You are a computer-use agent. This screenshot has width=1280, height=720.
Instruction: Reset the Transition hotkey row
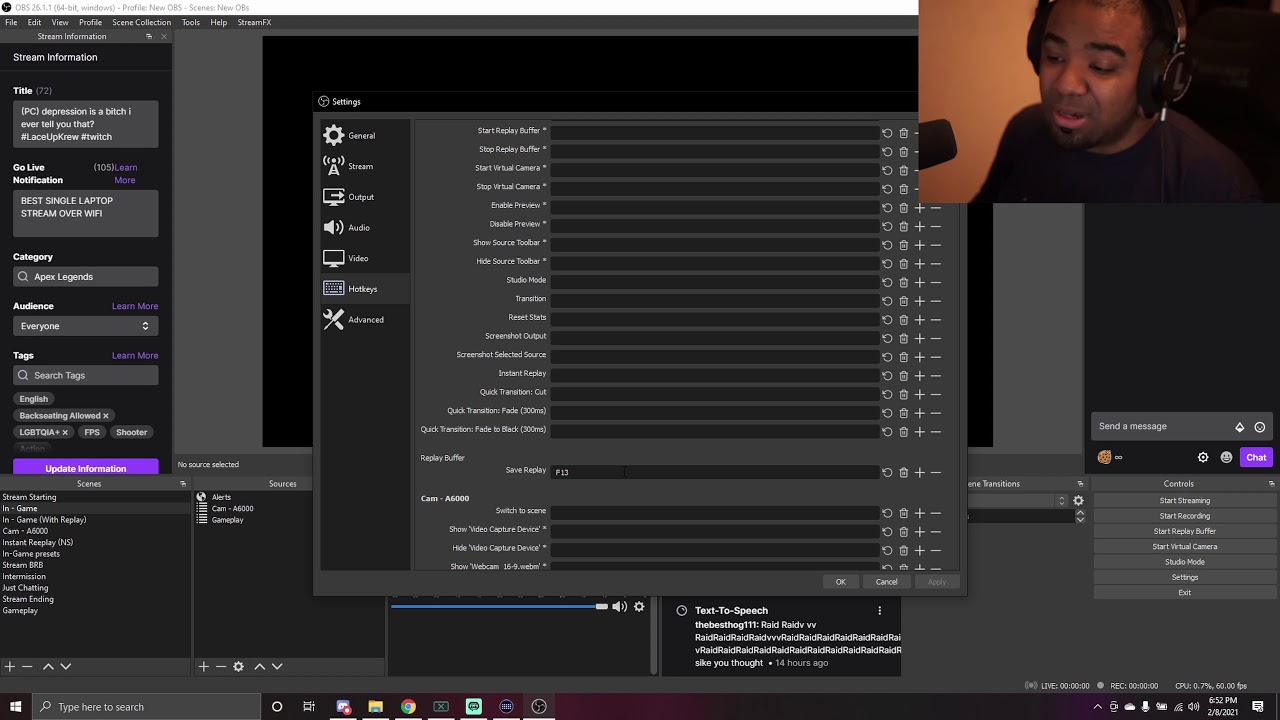pyautogui.click(x=887, y=301)
